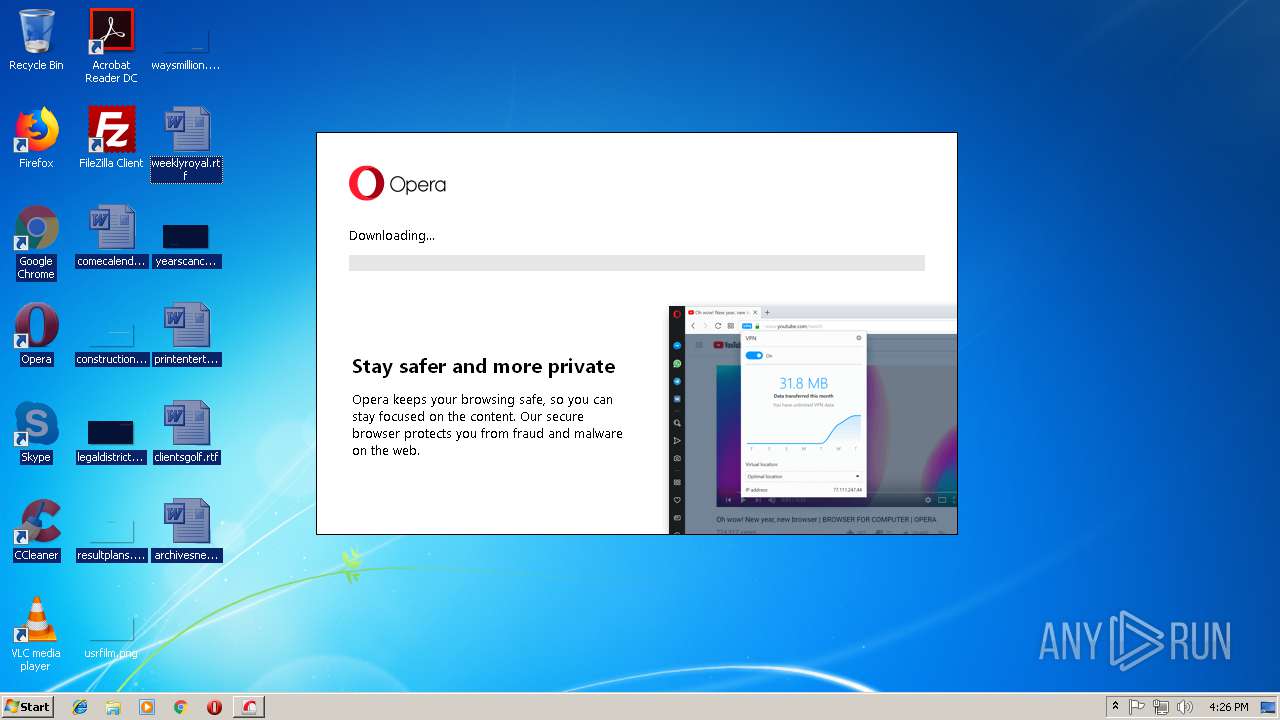Open Firefox desktop shortcut
This screenshot has width=1280, height=720.
pos(36,138)
